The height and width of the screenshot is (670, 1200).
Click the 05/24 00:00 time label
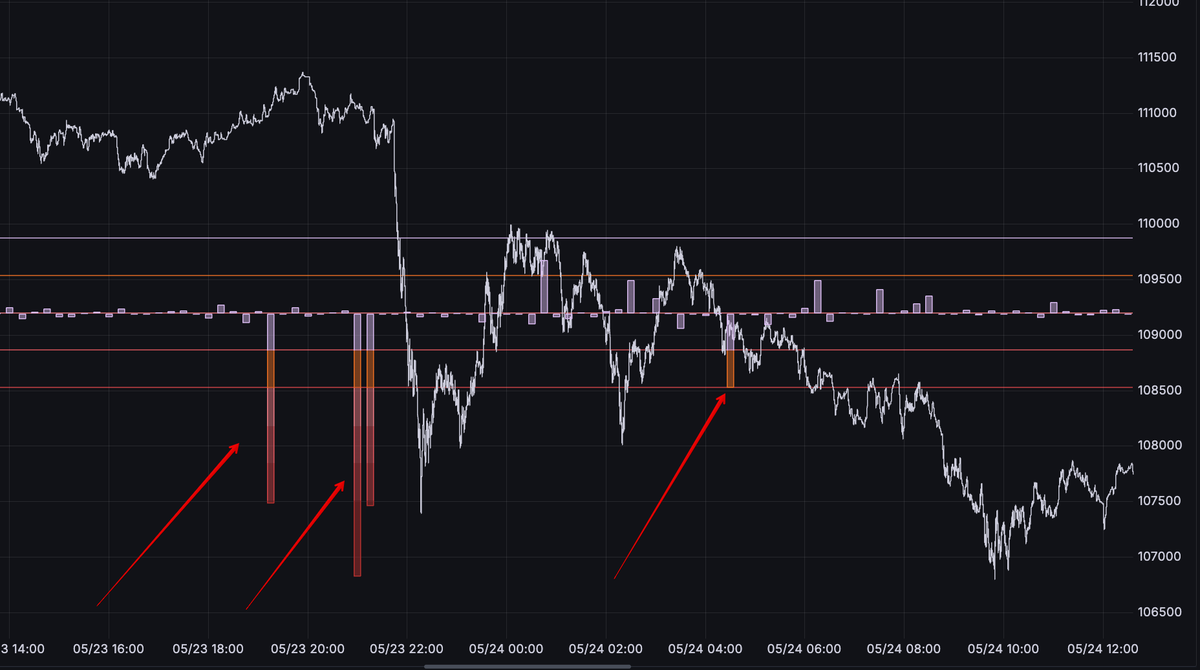point(506,649)
